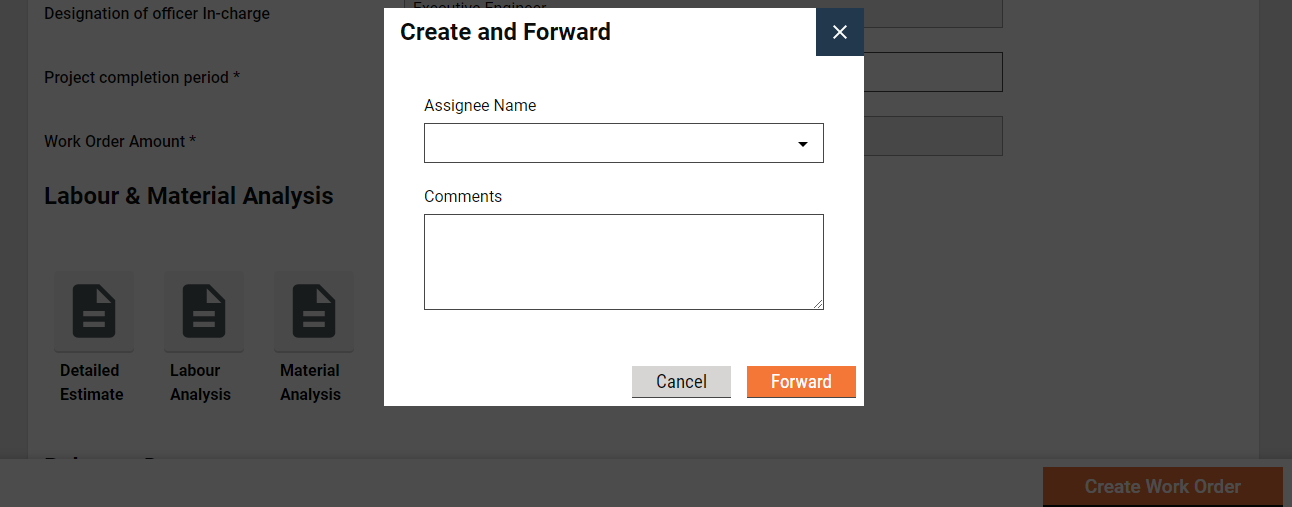Screen dimensions: 1292x507
Task: Open the Labour Analysis document icon
Action: [x=204, y=311]
